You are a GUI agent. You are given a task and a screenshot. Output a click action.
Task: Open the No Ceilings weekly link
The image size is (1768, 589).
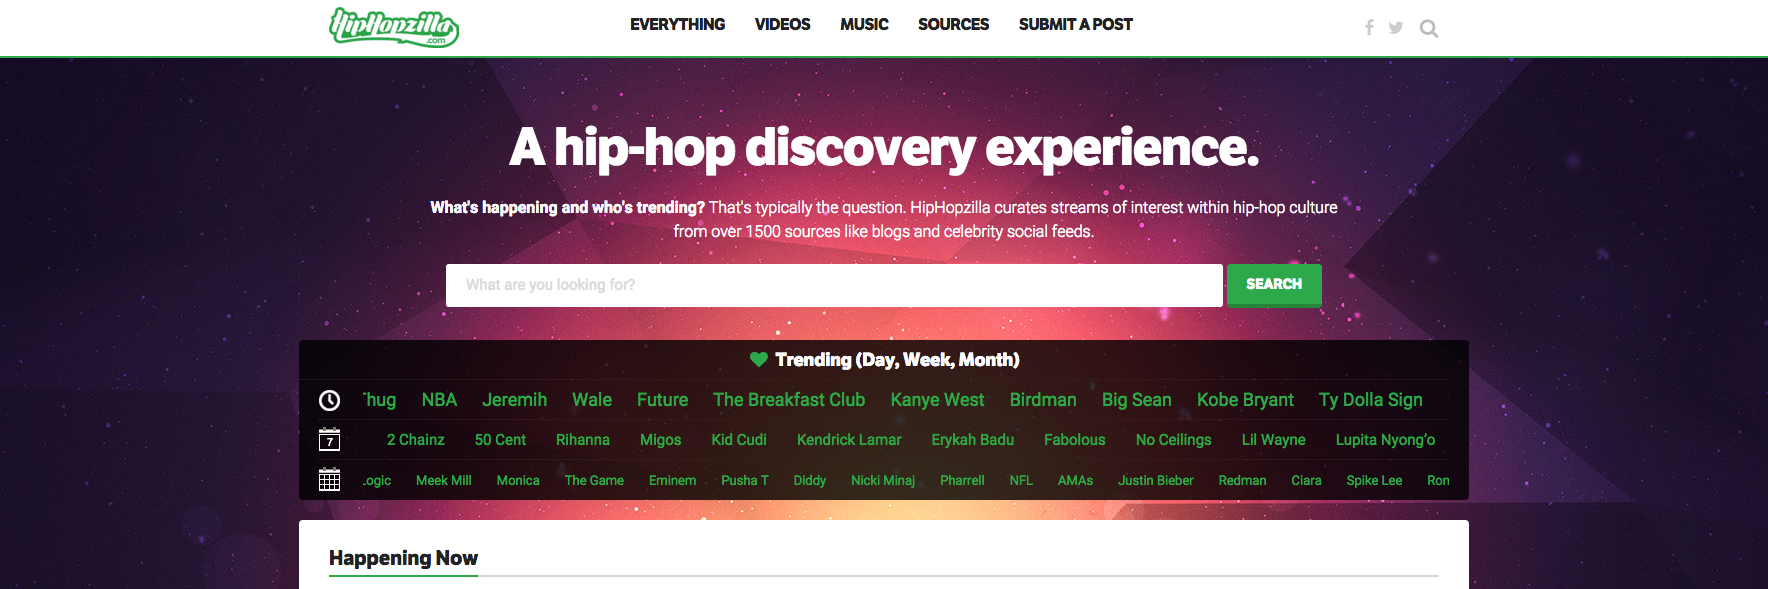pyautogui.click(x=1173, y=440)
